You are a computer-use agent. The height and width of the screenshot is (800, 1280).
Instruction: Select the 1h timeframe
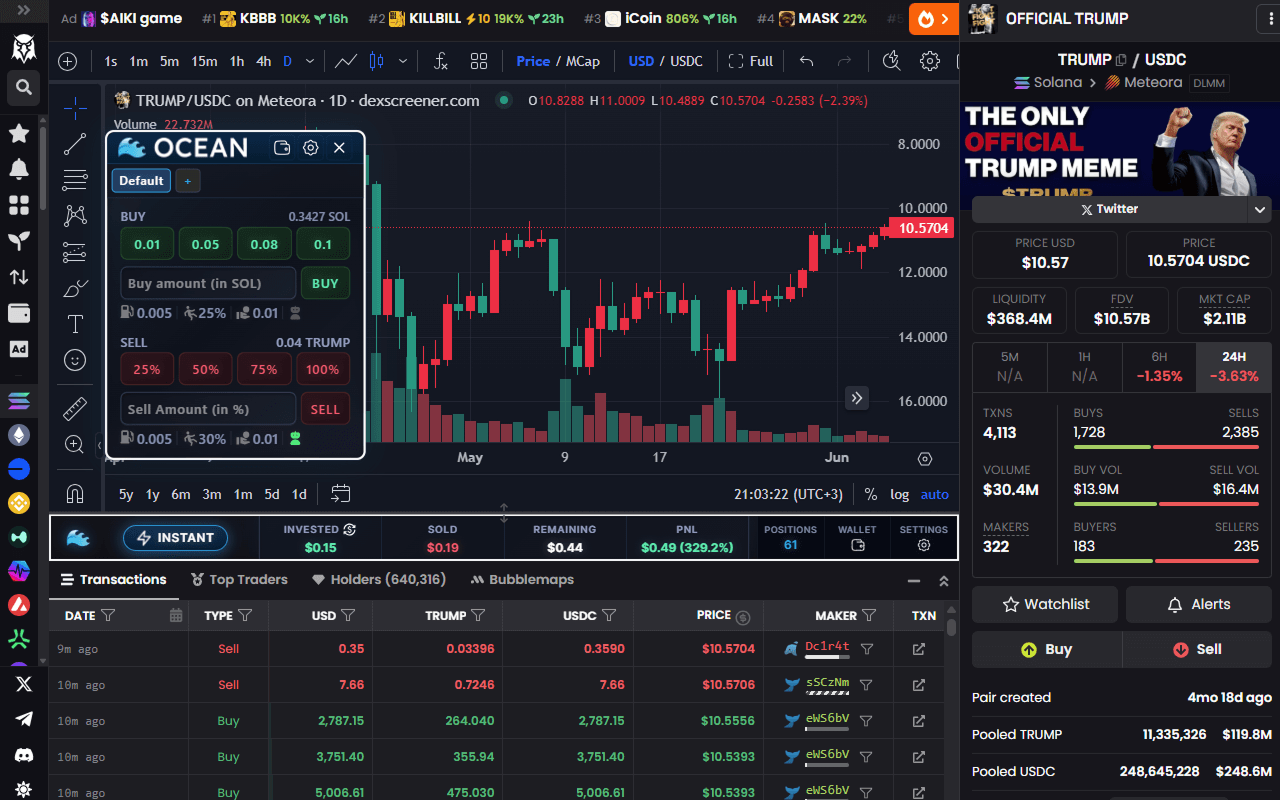[x=237, y=61]
